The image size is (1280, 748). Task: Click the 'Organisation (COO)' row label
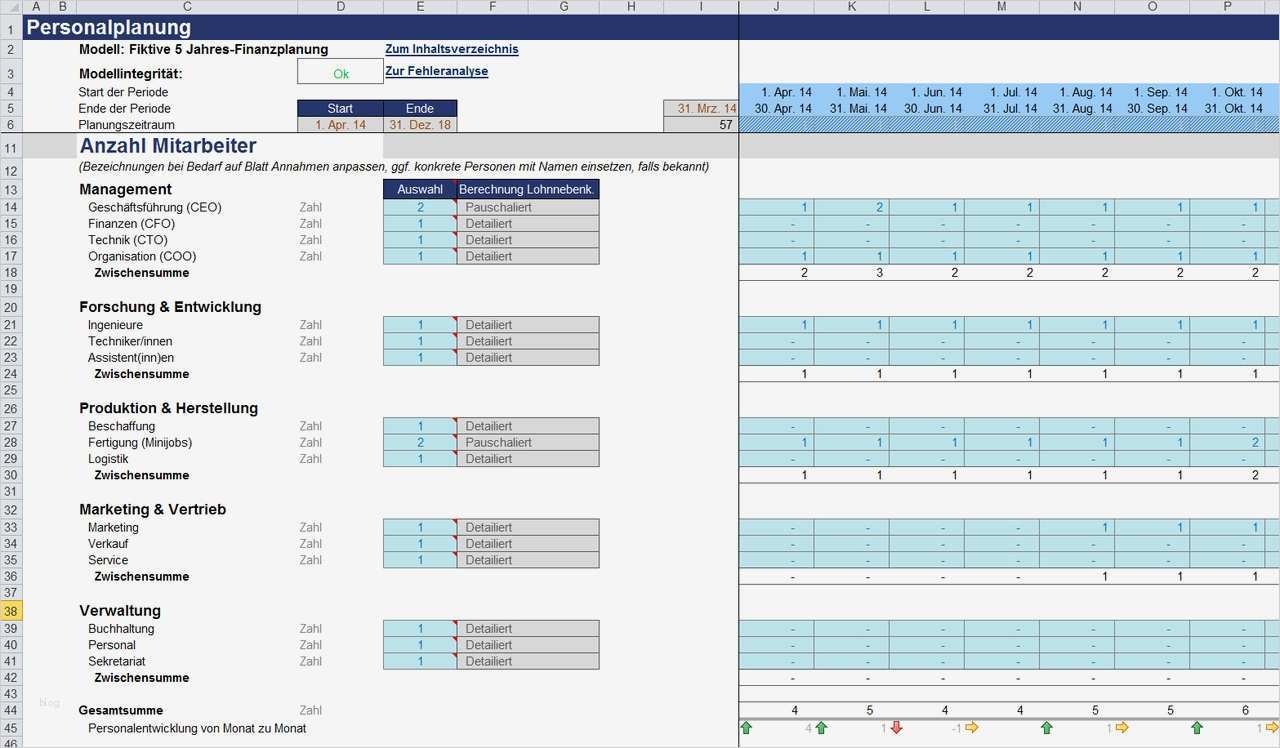point(141,256)
